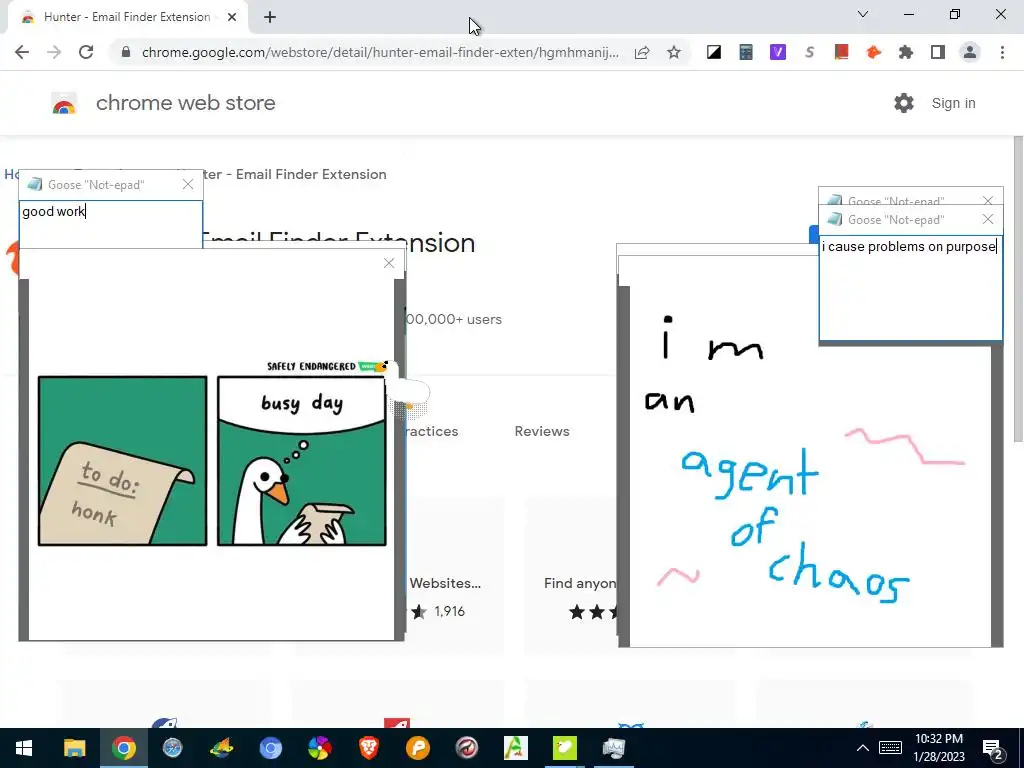Open the purple V extension

point(778,52)
